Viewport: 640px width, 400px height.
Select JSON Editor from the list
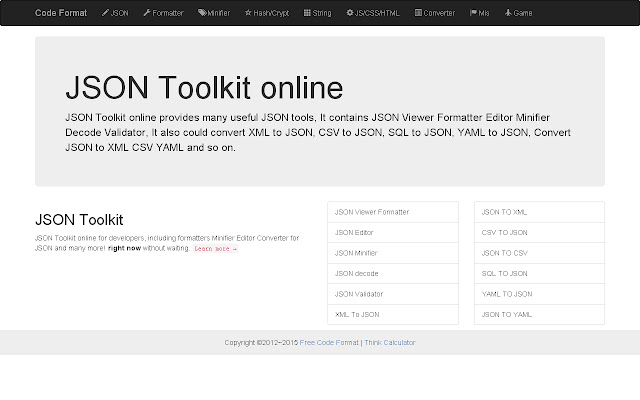pos(355,232)
